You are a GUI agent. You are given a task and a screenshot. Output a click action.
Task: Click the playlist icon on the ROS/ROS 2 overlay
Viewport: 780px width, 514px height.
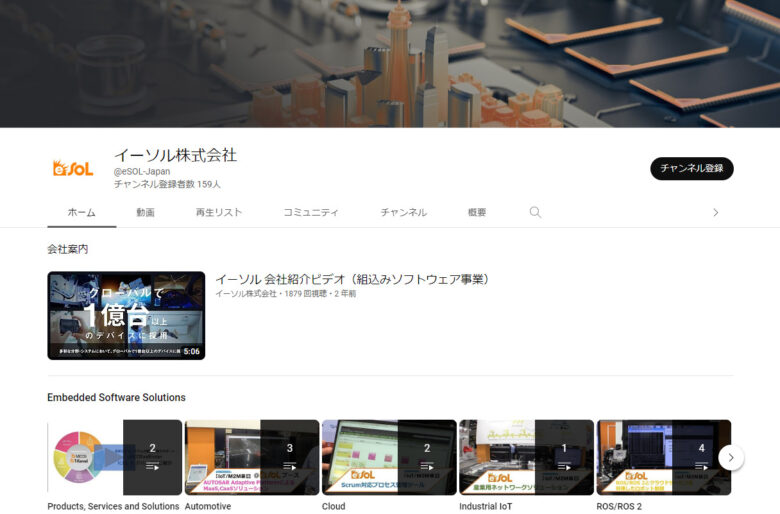(701, 467)
